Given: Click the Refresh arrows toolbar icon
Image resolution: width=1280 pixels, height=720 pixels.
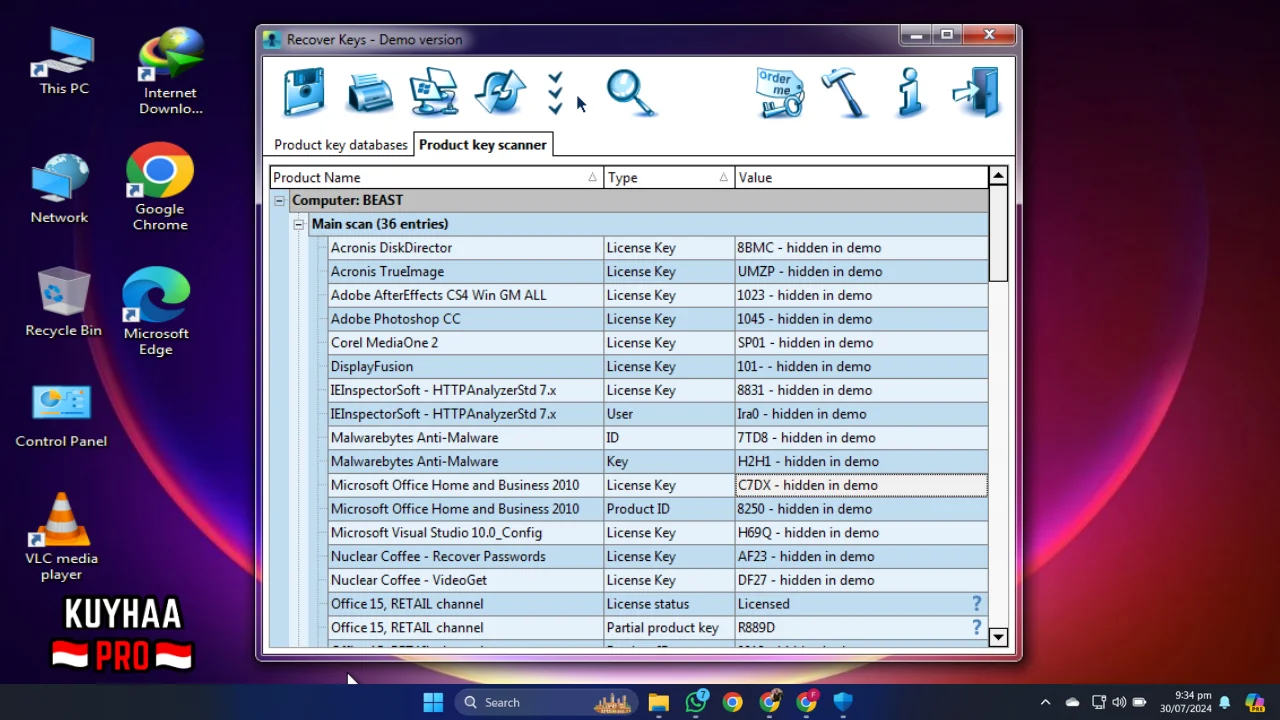Looking at the screenshot, I should point(500,92).
